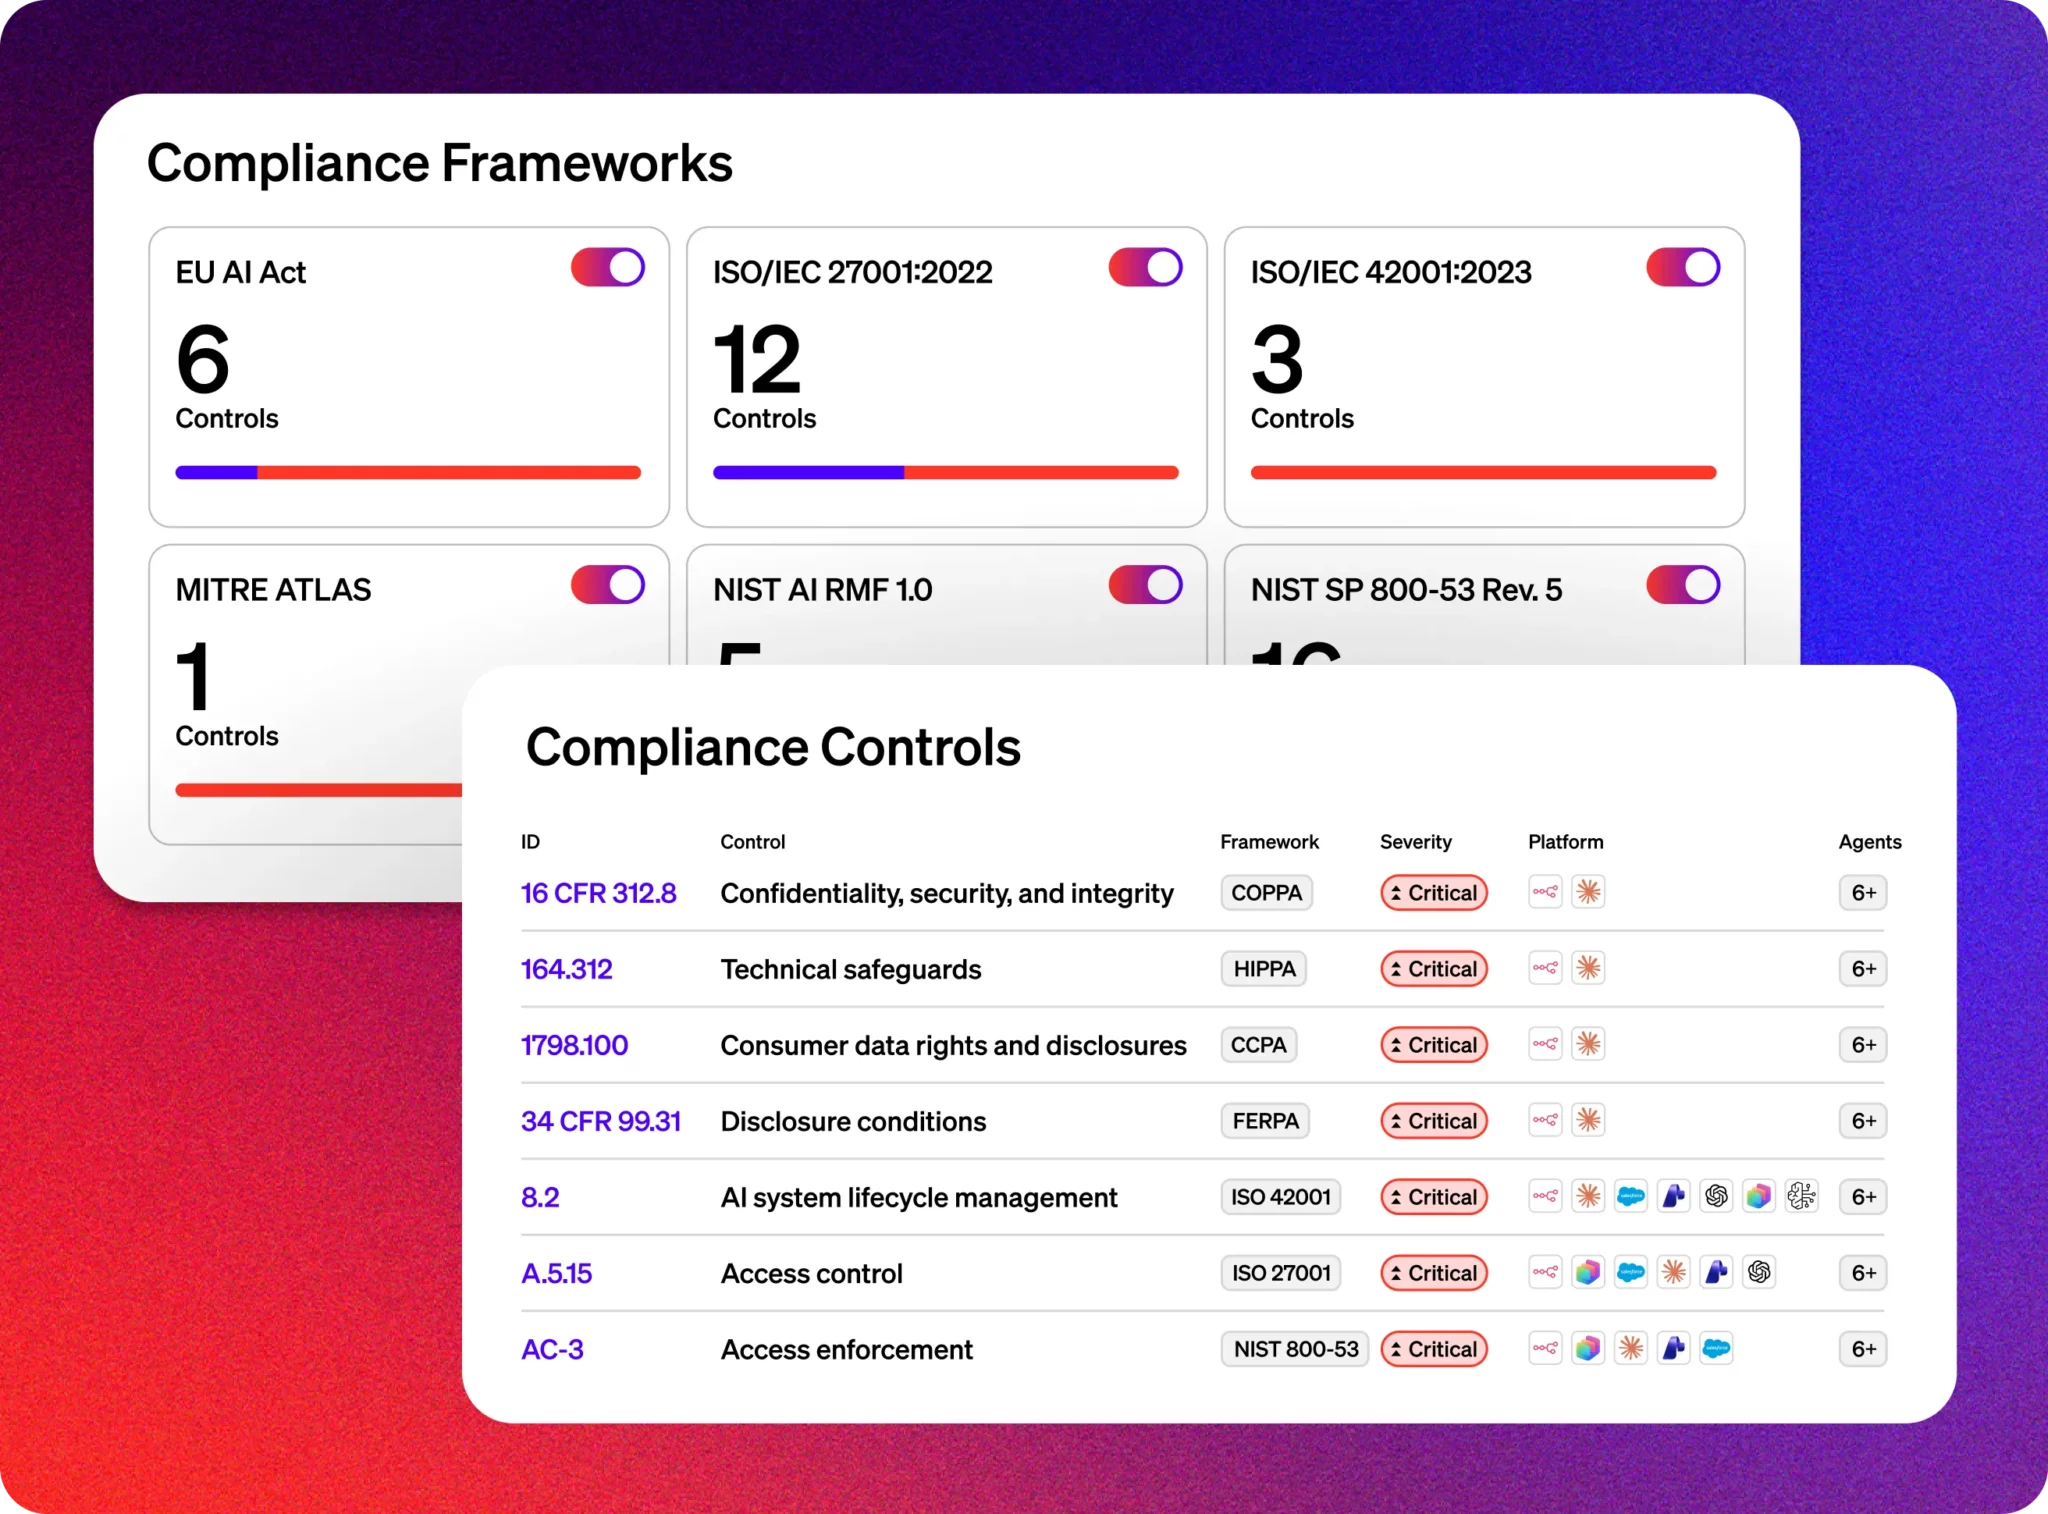Click the Control column header
The width and height of the screenshot is (2048, 1514).
[x=753, y=842]
